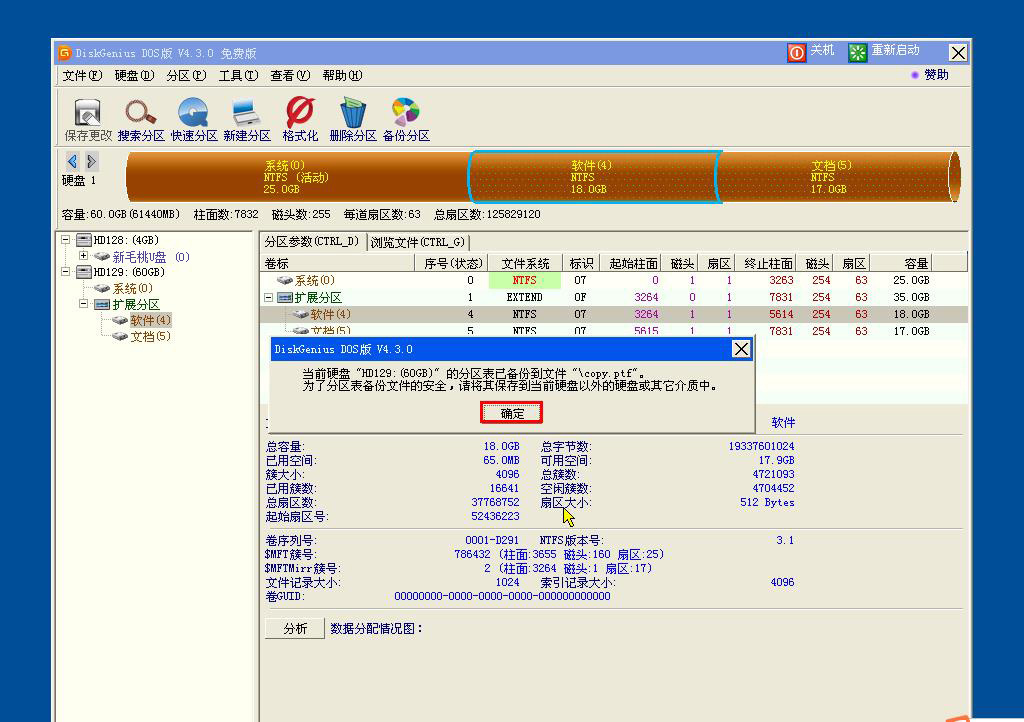
Task: Select HD128 disk icon in tree
Action: 84,240
